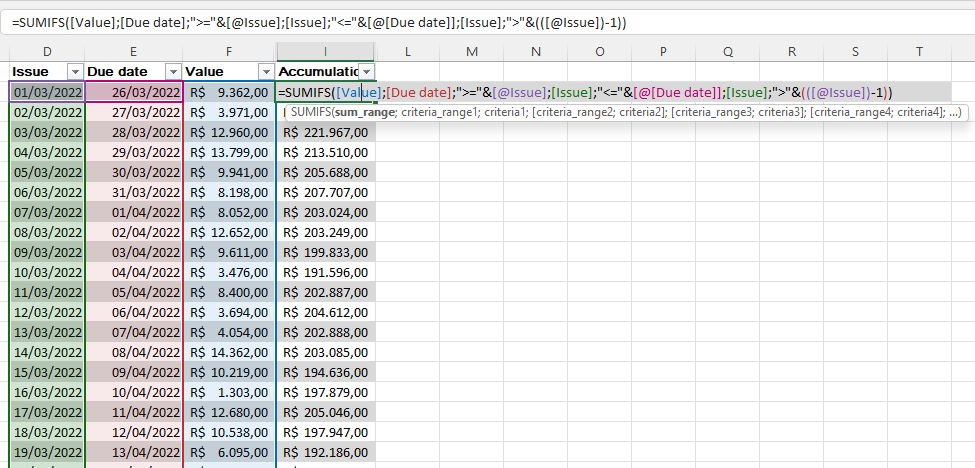Viewport: 975px width, 468px height.
Task: Select Value cell R$ 14.362,00
Action: pos(229,352)
